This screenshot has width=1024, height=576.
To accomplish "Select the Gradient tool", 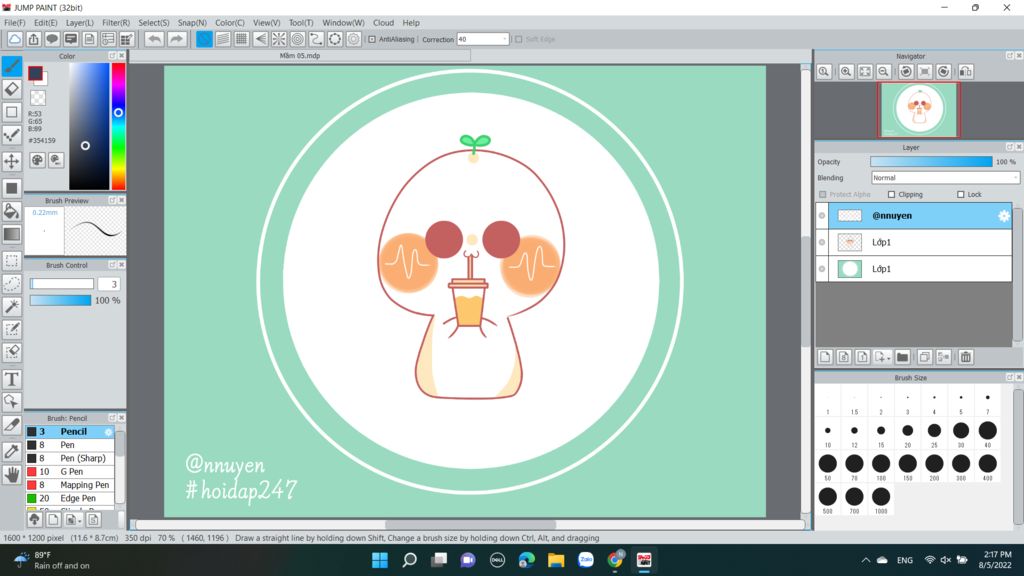I will coord(12,234).
